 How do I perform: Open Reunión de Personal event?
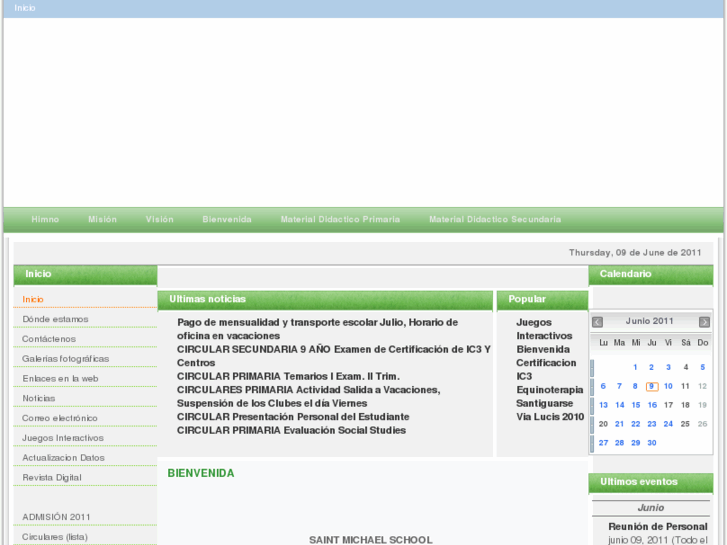pyautogui.click(x=657, y=527)
